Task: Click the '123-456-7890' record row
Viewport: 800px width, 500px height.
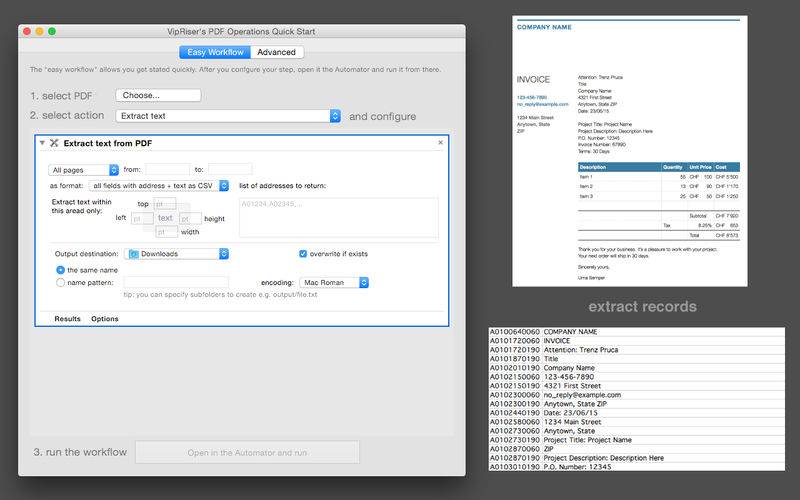Action: coord(637,377)
